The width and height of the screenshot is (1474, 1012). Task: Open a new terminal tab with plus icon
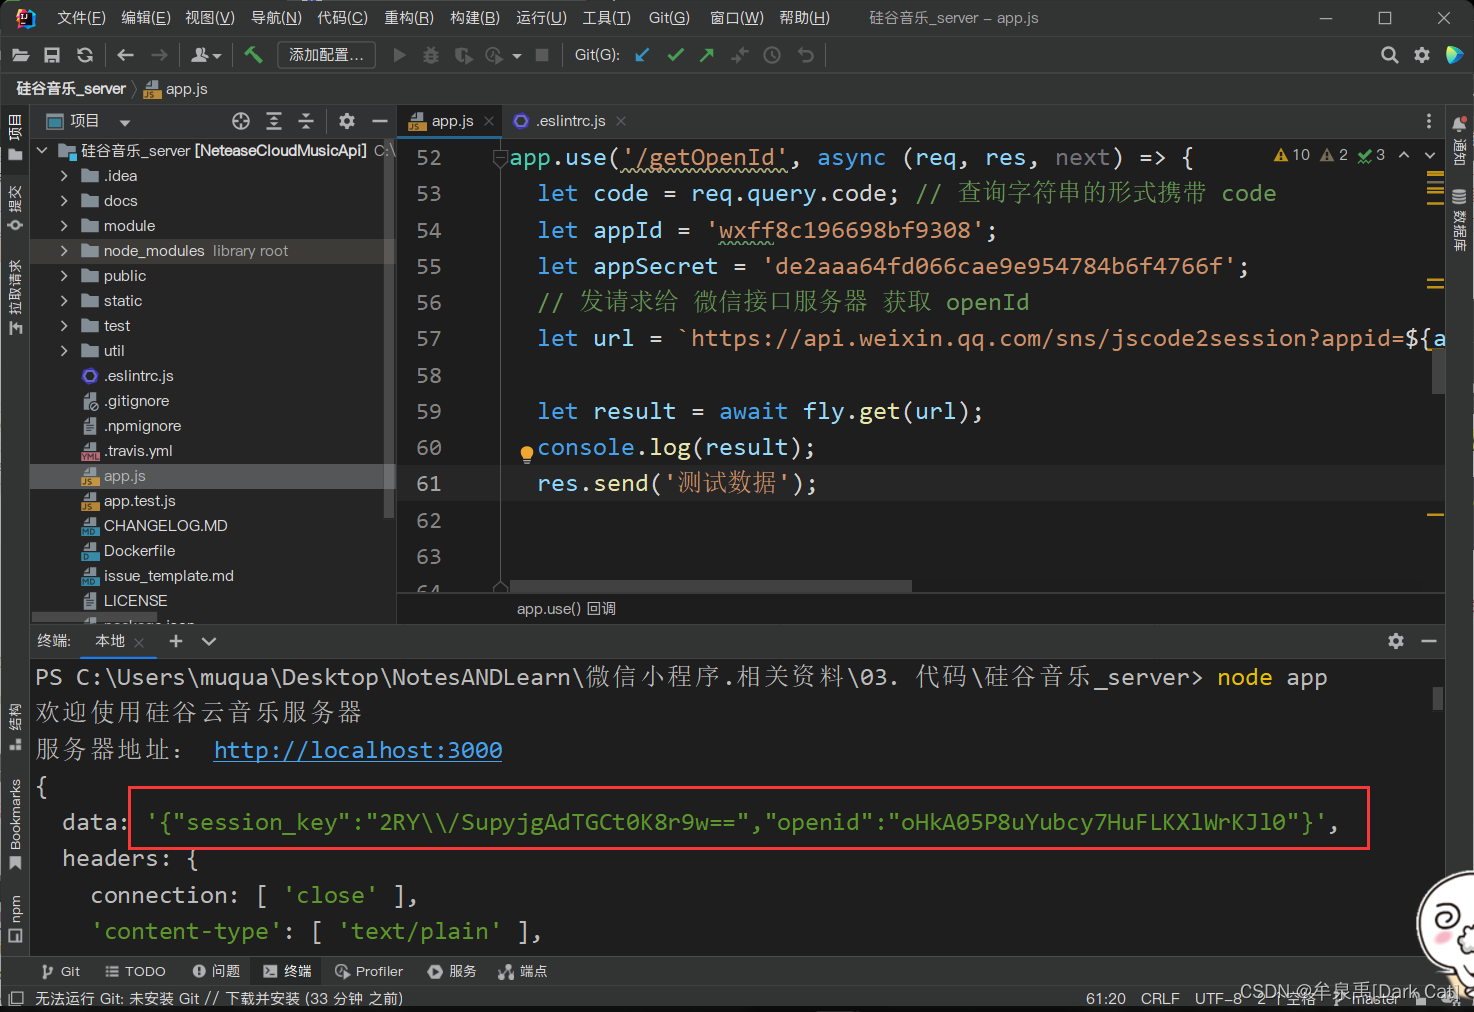[x=176, y=641]
